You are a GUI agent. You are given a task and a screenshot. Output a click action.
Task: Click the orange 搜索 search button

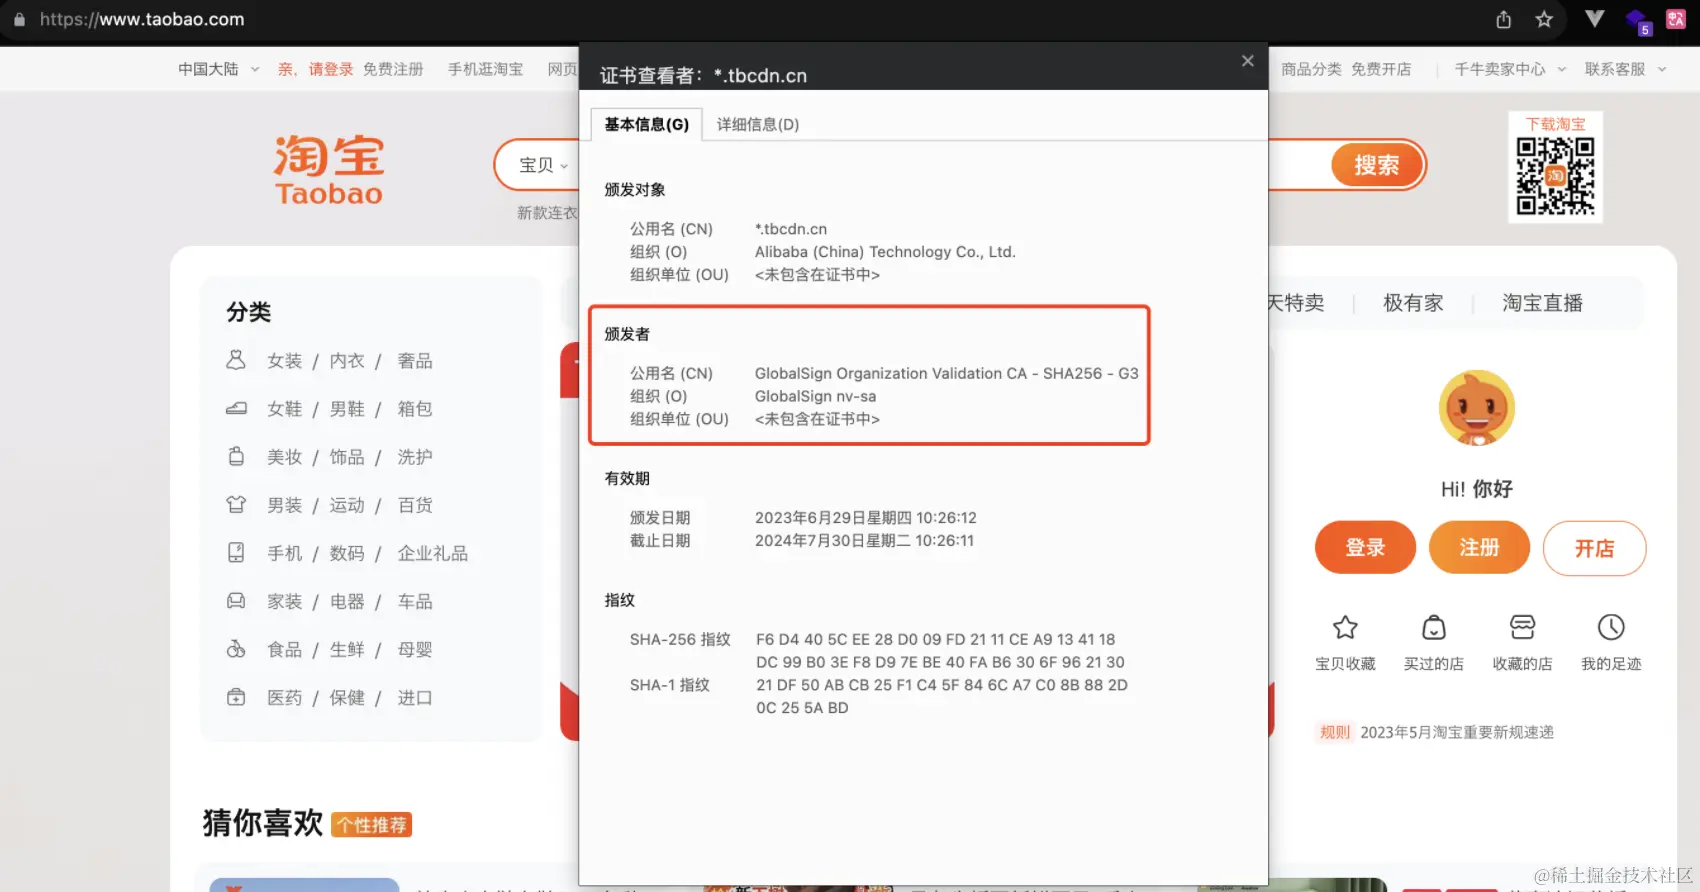point(1377,165)
